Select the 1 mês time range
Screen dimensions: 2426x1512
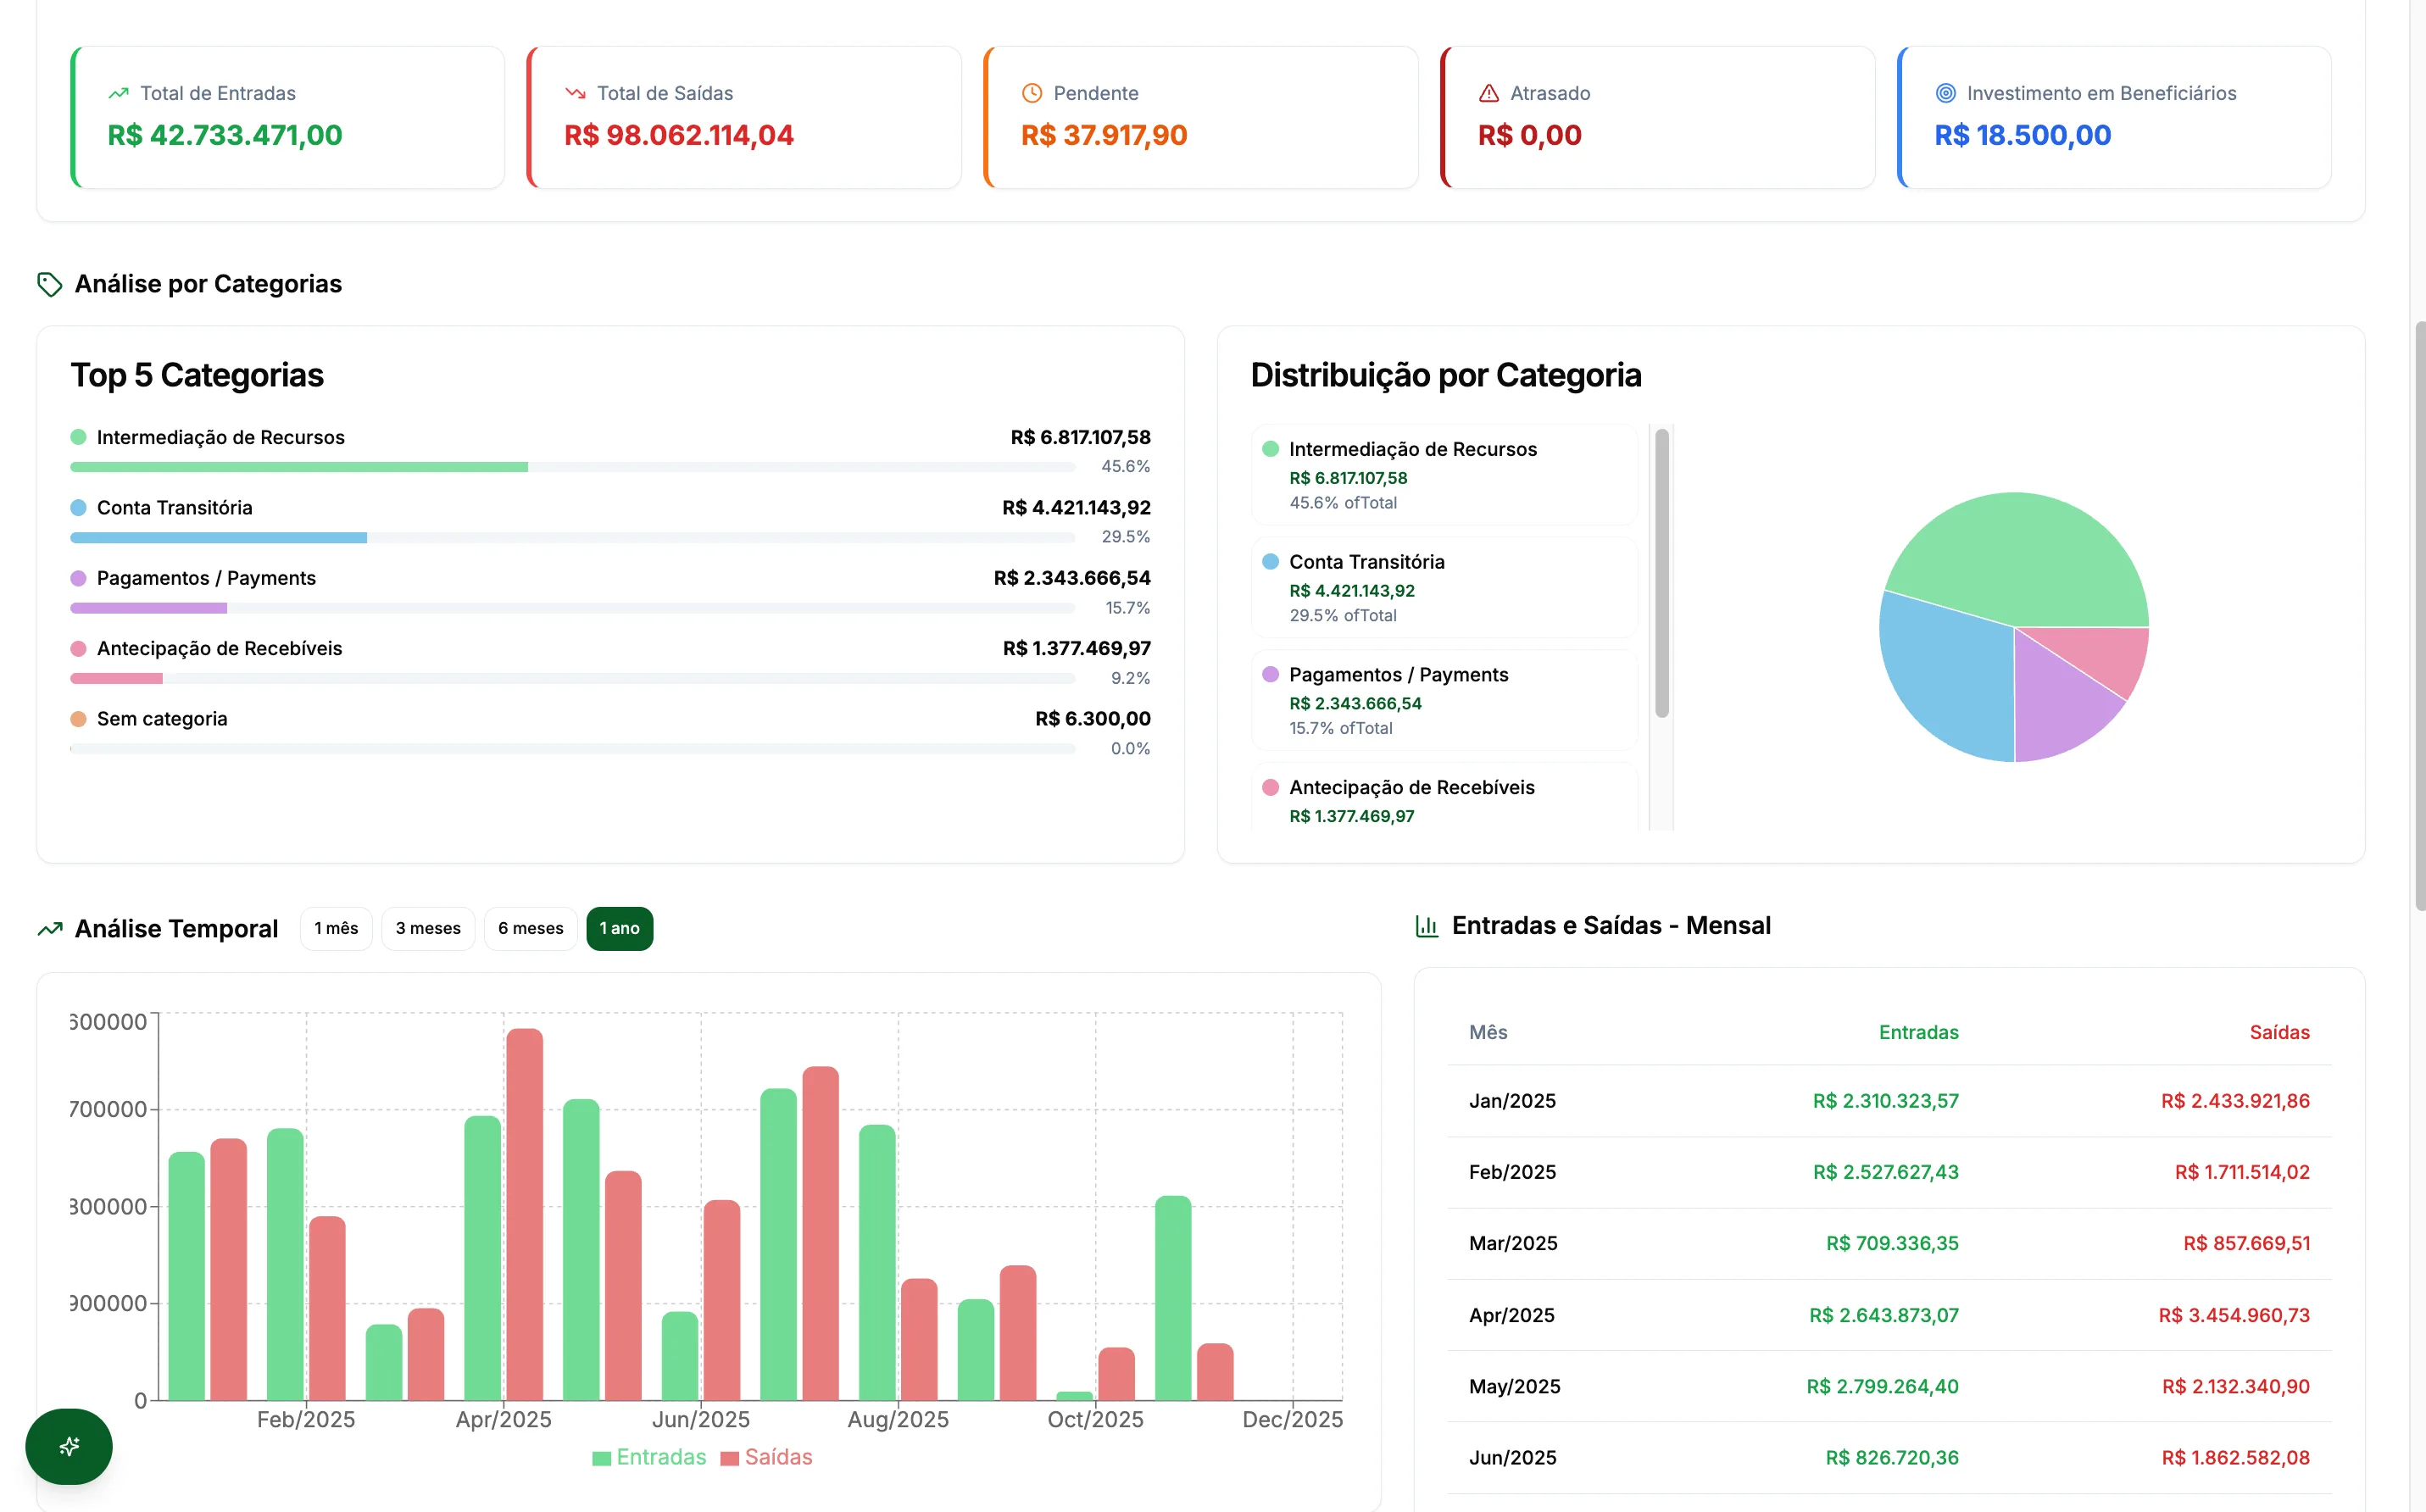click(x=336, y=928)
